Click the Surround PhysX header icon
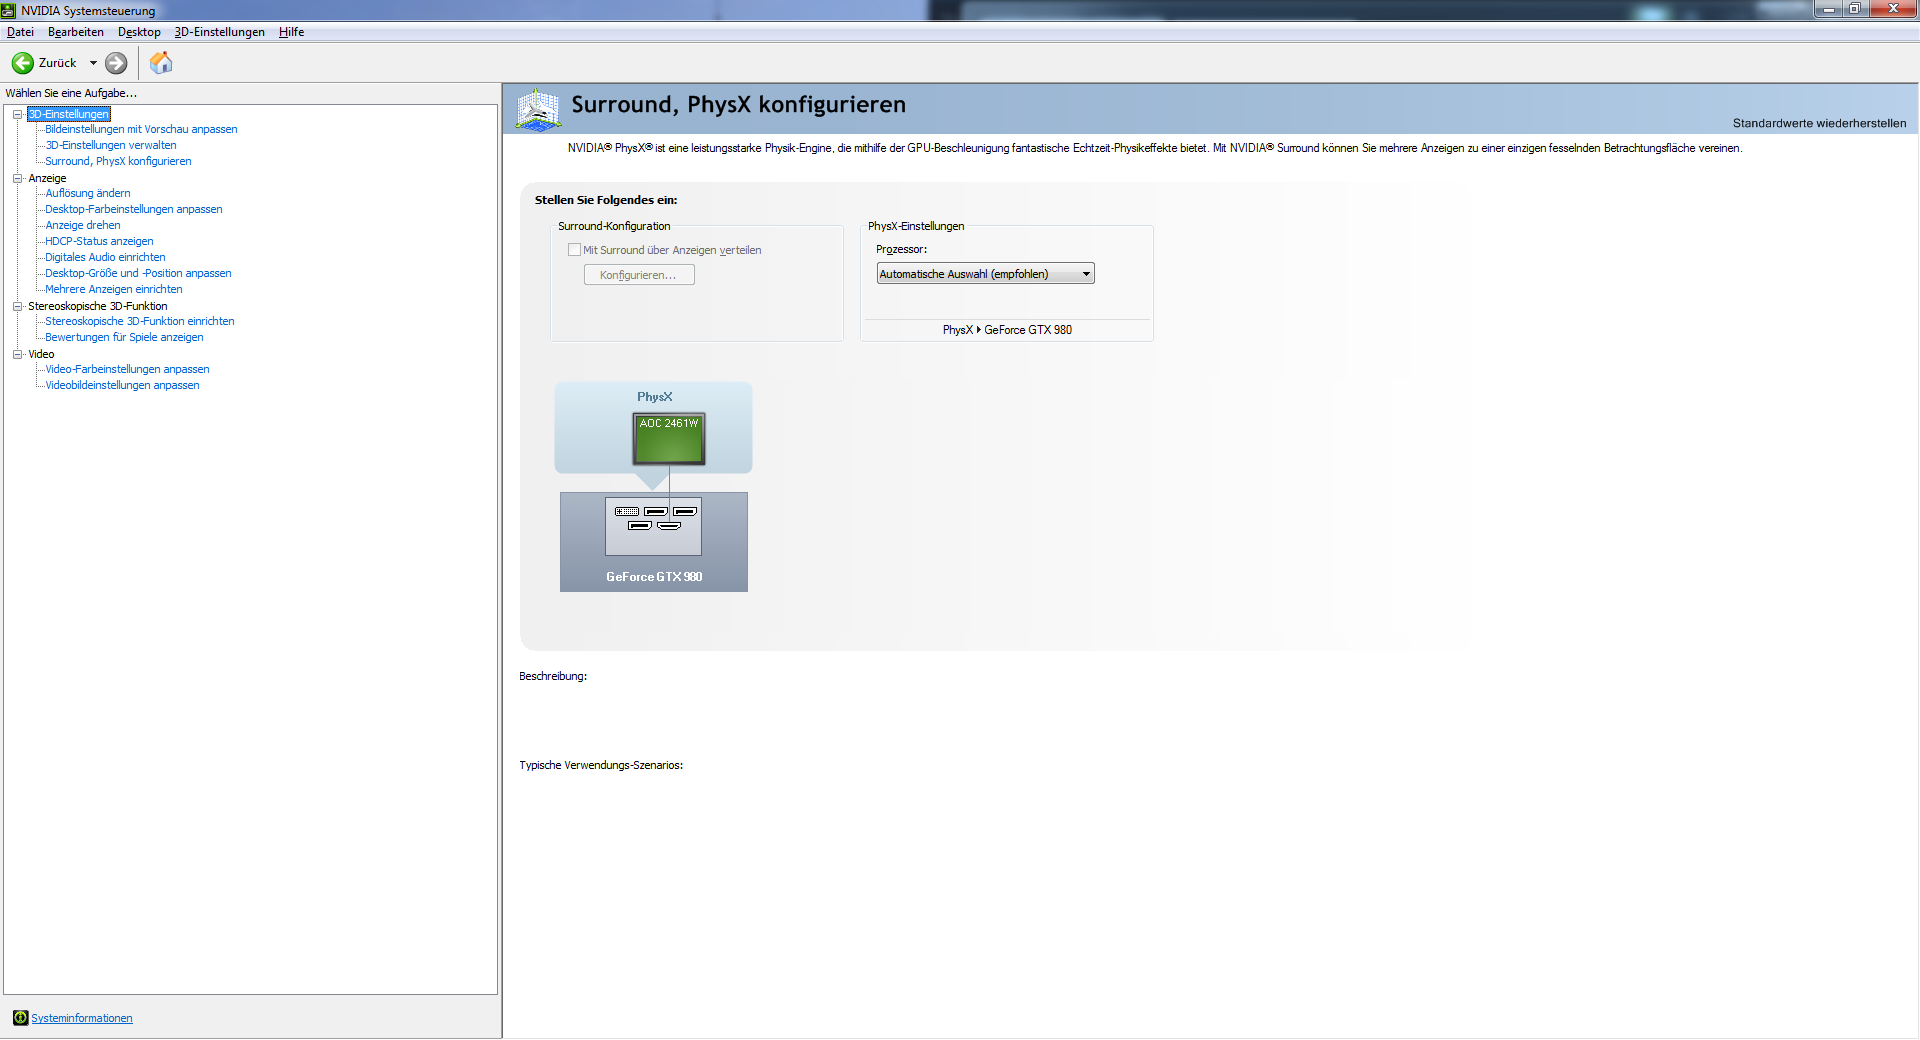1920x1040 pixels. tap(538, 110)
